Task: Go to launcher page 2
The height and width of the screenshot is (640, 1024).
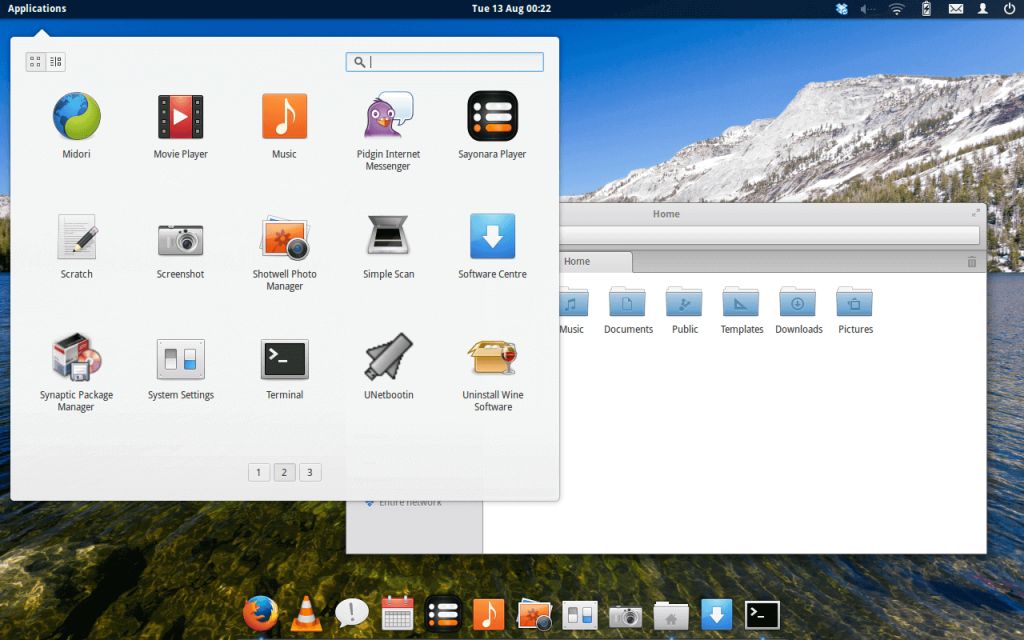Action: click(284, 472)
